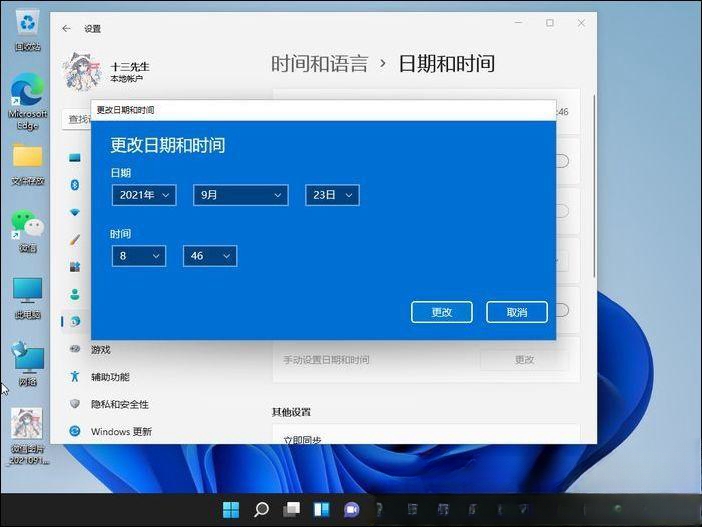Image resolution: width=702 pixels, height=527 pixels.
Task: Close the Settings window
Action: (581, 23)
